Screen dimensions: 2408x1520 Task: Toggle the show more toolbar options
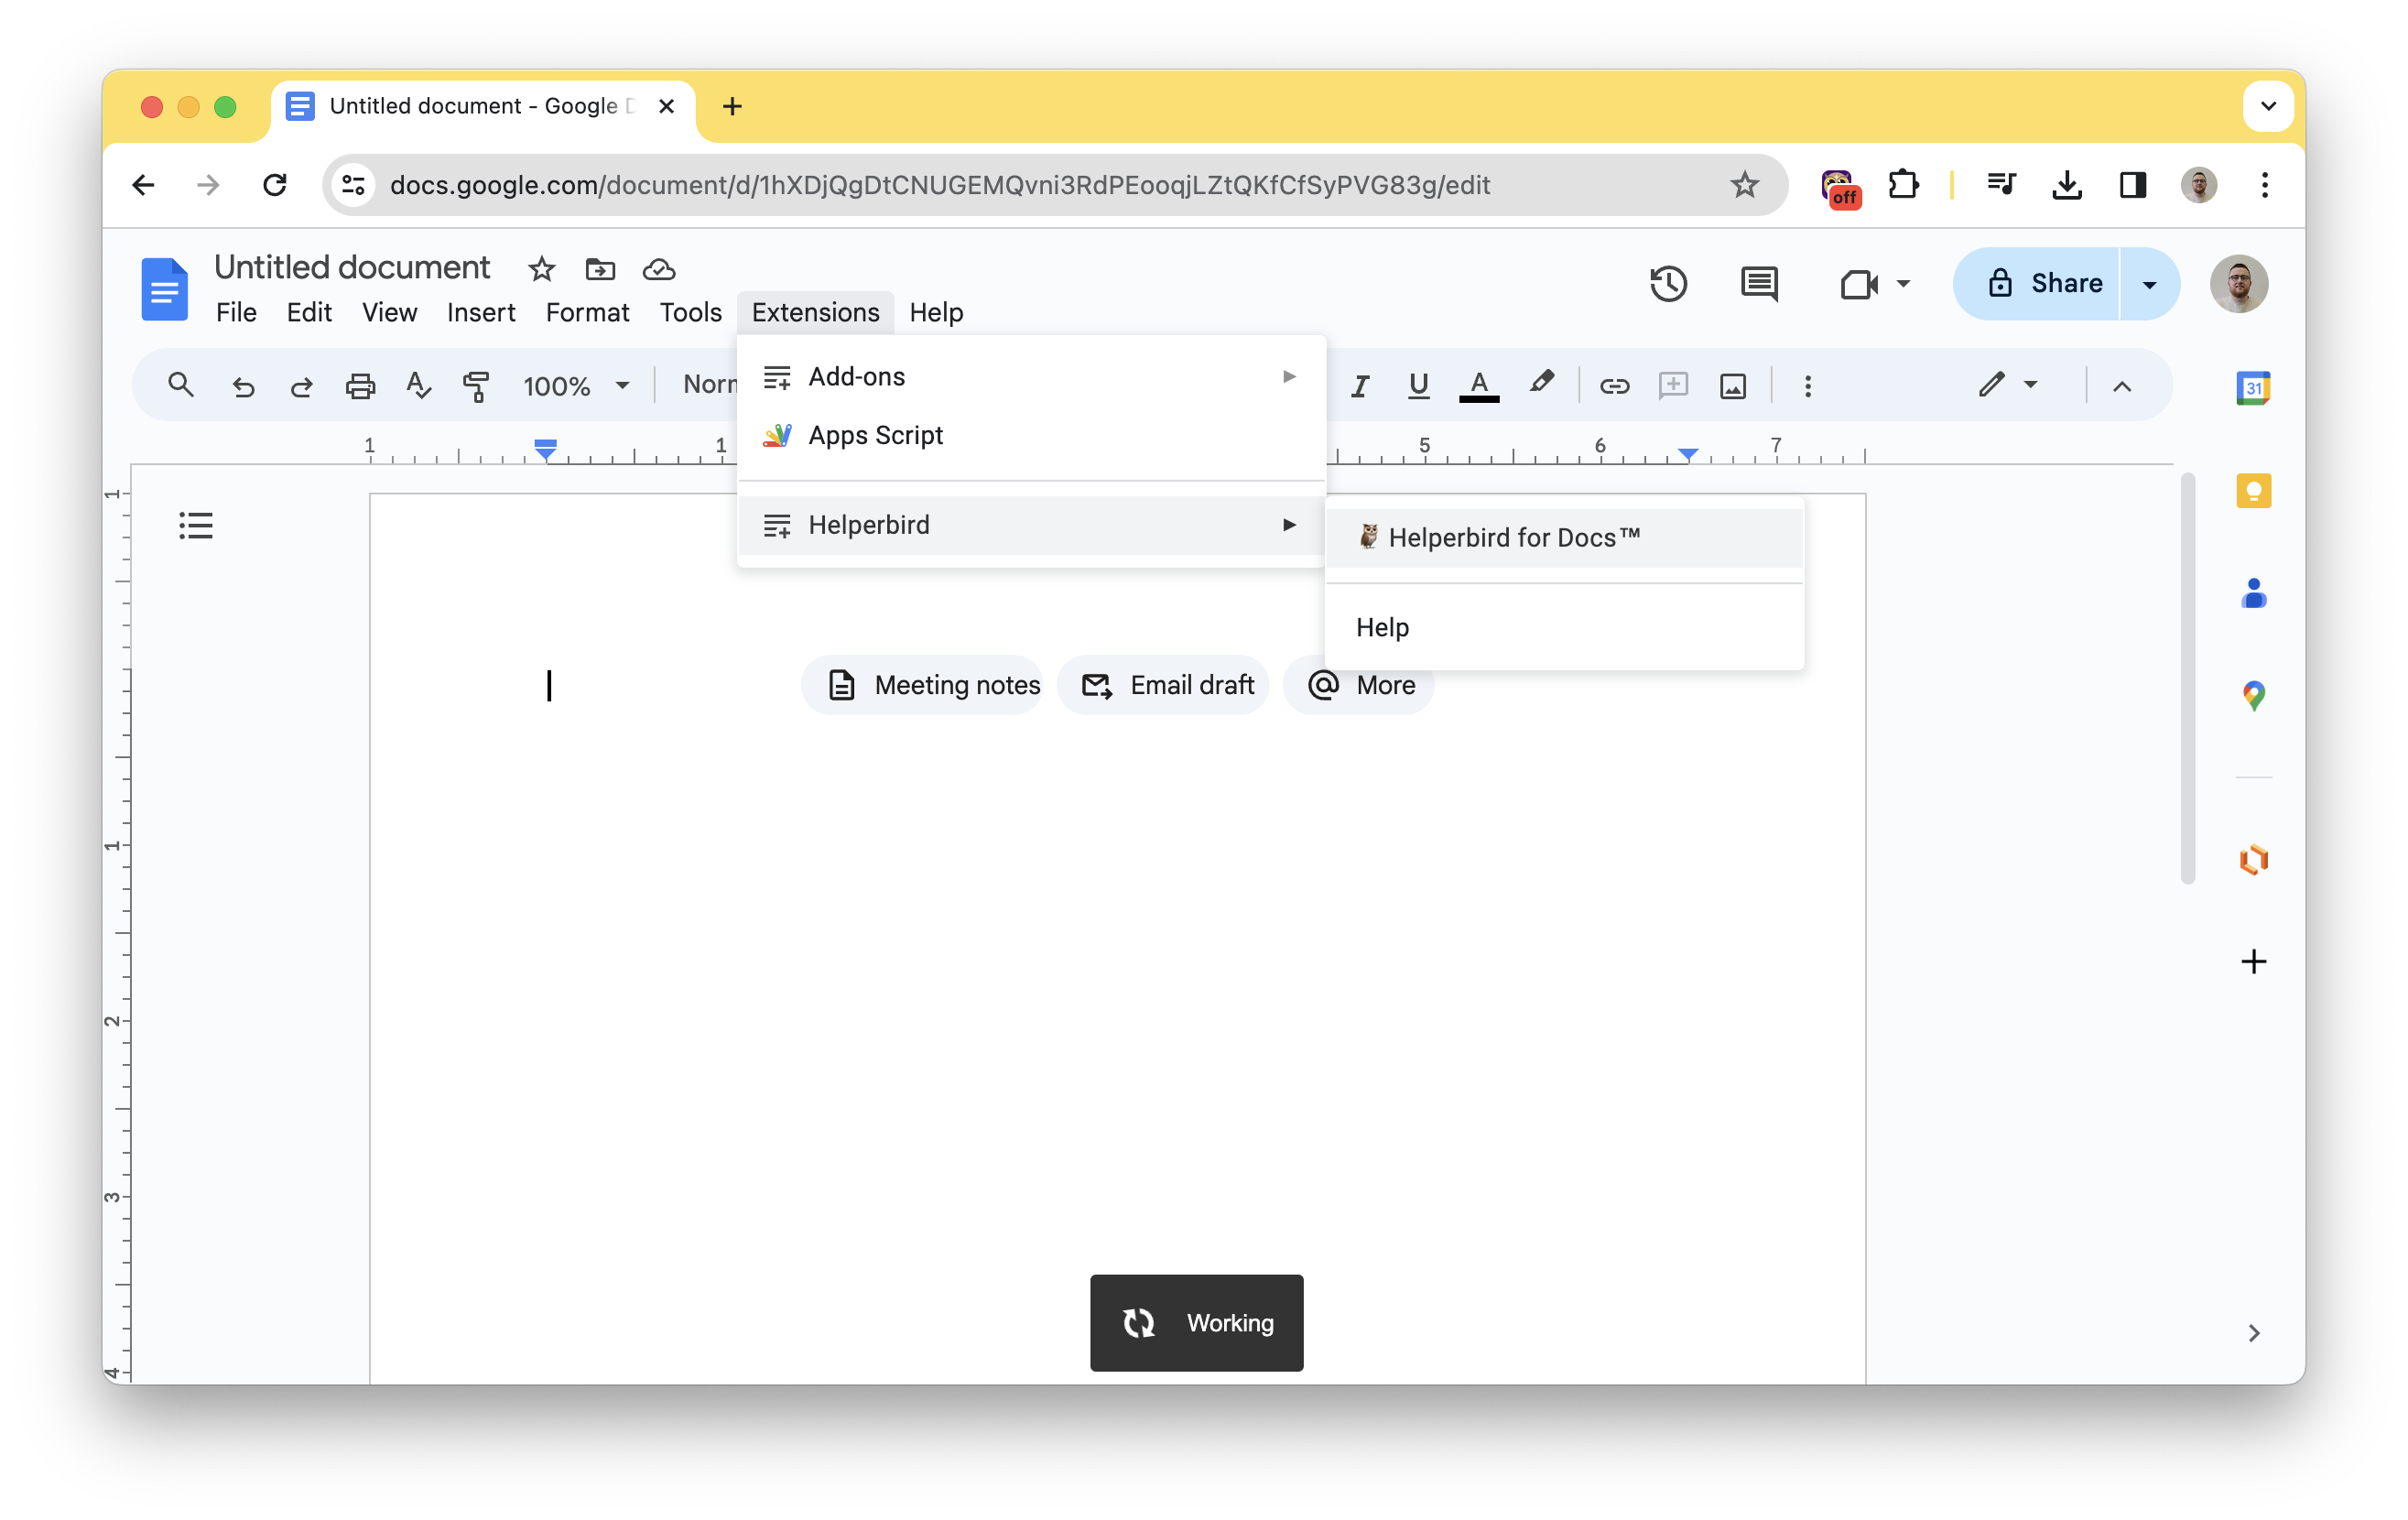point(2121,385)
